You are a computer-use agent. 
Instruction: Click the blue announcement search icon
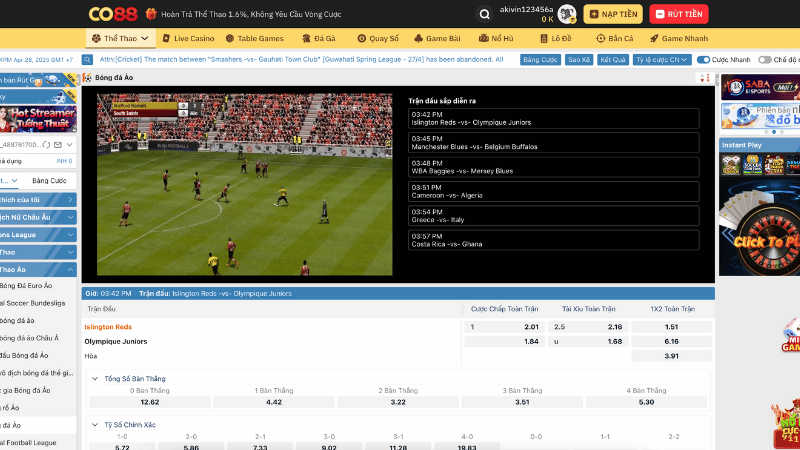(x=87, y=60)
